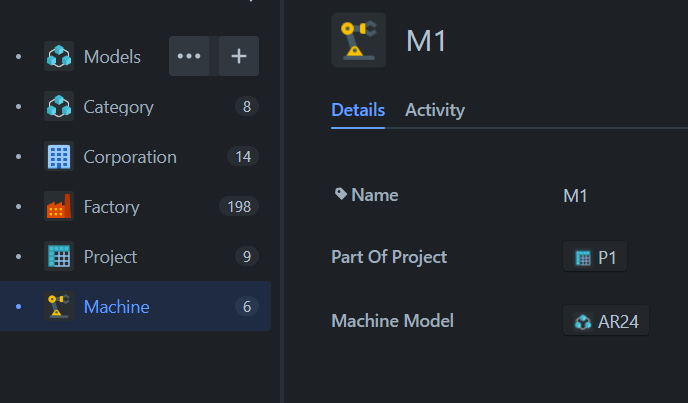Click the Machine robot arm sidebar icon
Viewport: 688px width, 403px height.
59,306
